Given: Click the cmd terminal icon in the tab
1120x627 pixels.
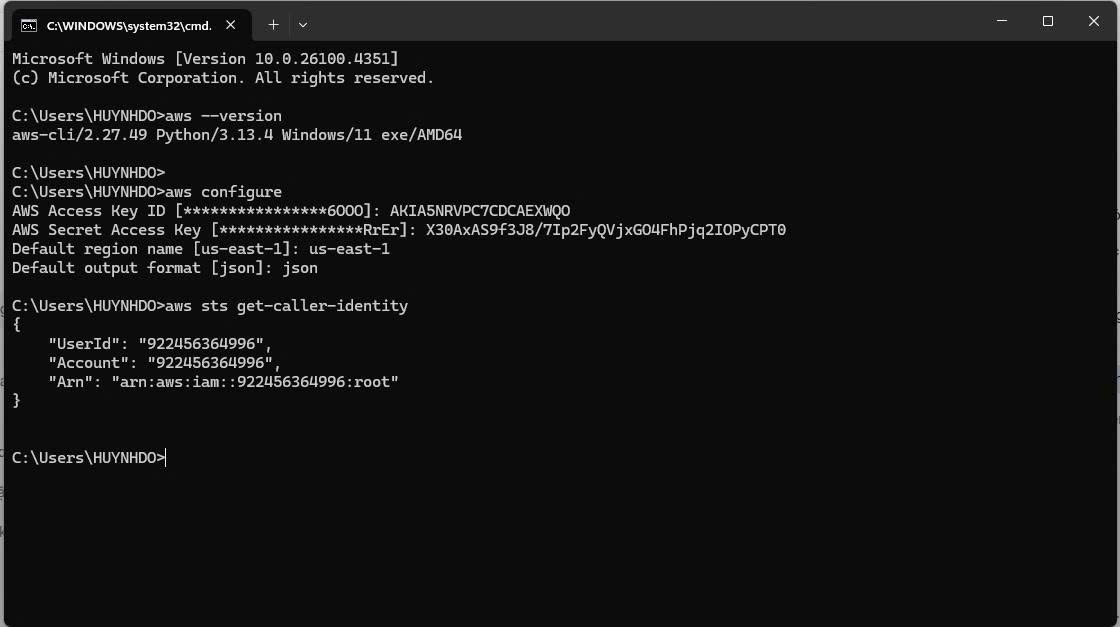Looking at the screenshot, I should (x=30, y=25).
